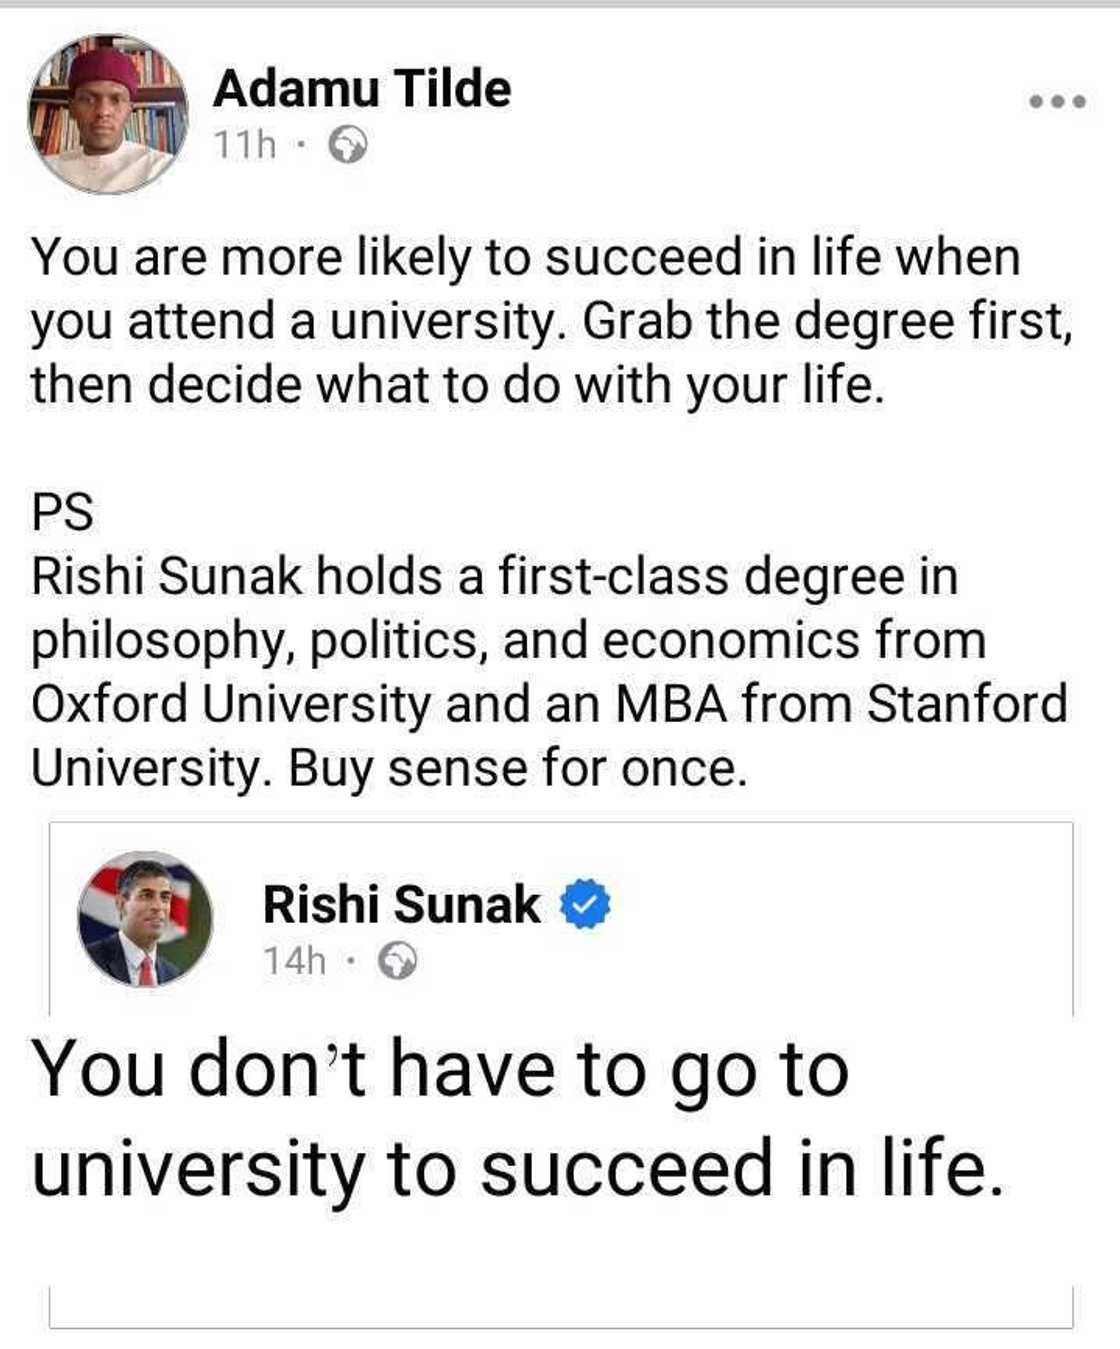Viewport: 1120px width, 1349px height.
Task: Click "Stanford" in the post text
Action: click(x=967, y=704)
